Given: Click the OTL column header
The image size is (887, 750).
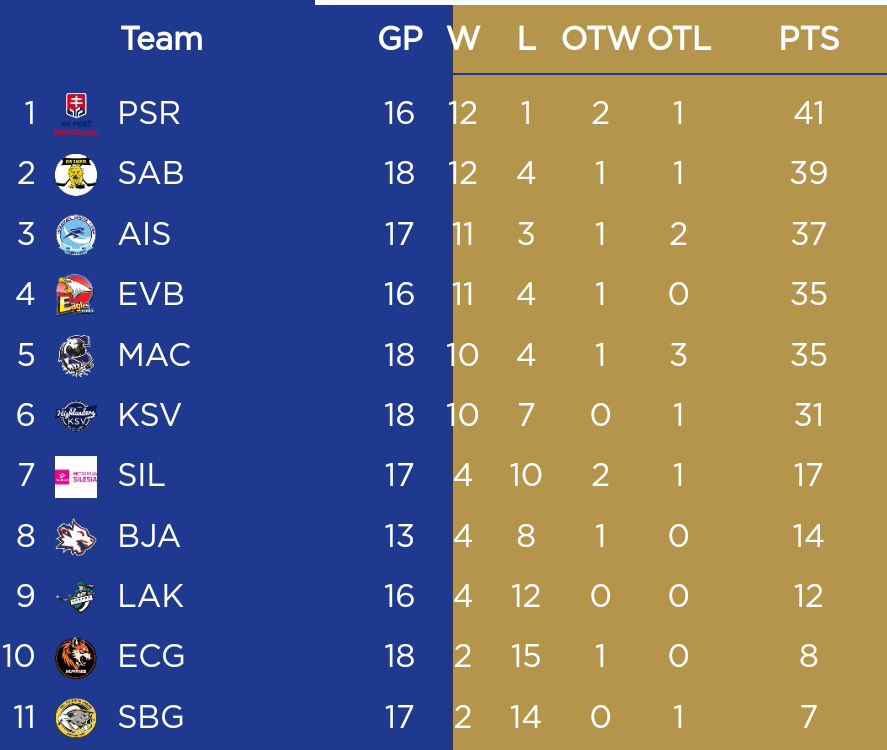Looking at the screenshot, I should tap(679, 38).
